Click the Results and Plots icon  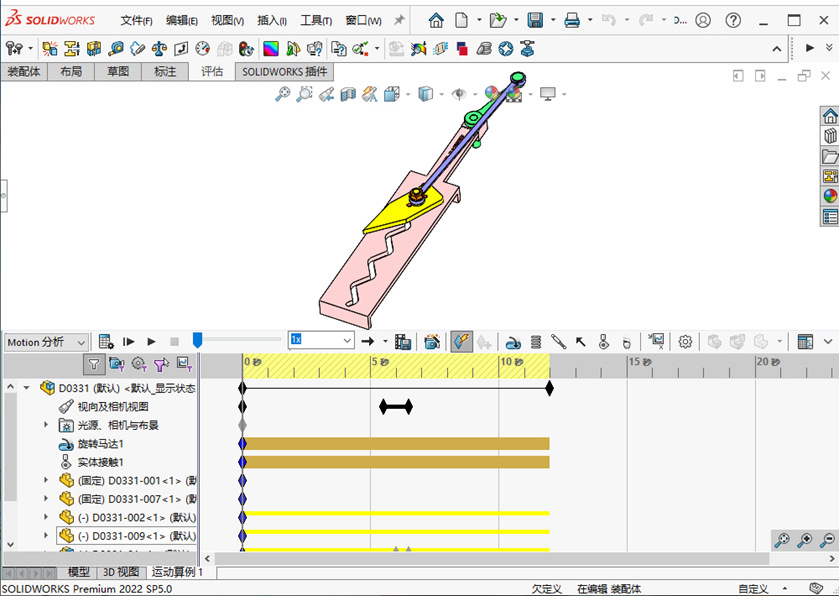pyautogui.click(x=656, y=341)
